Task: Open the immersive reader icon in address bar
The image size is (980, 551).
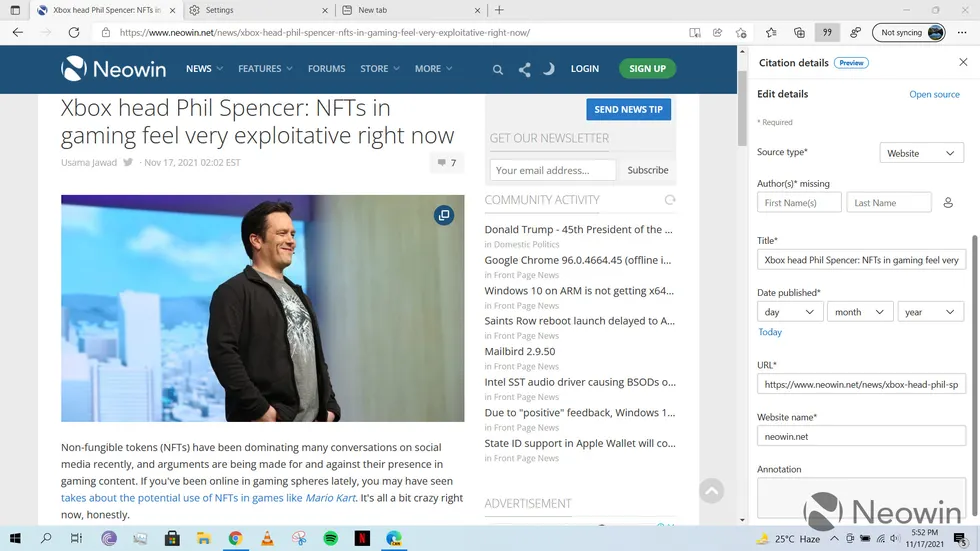Action: 695,32
